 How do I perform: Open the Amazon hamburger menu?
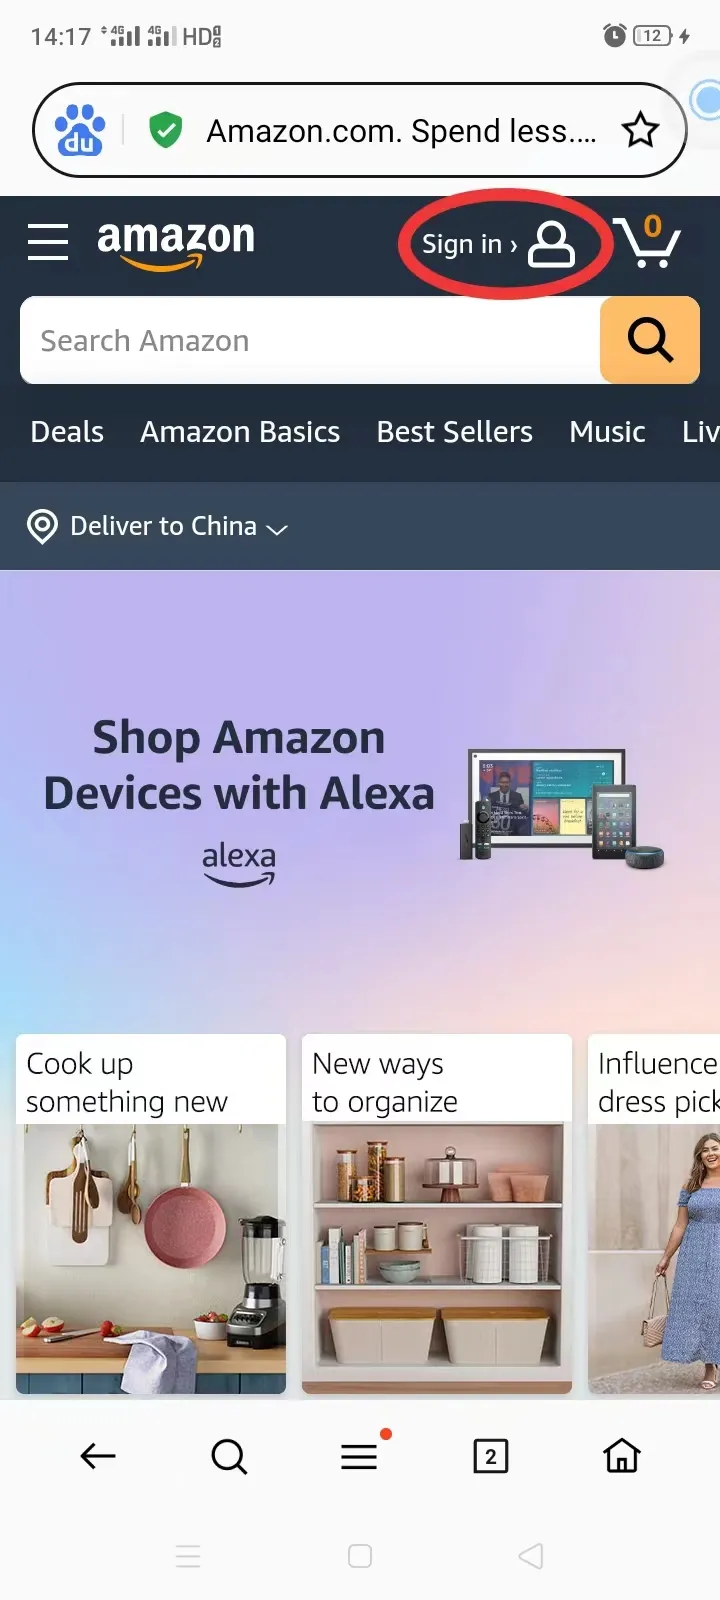pos(47,242)
